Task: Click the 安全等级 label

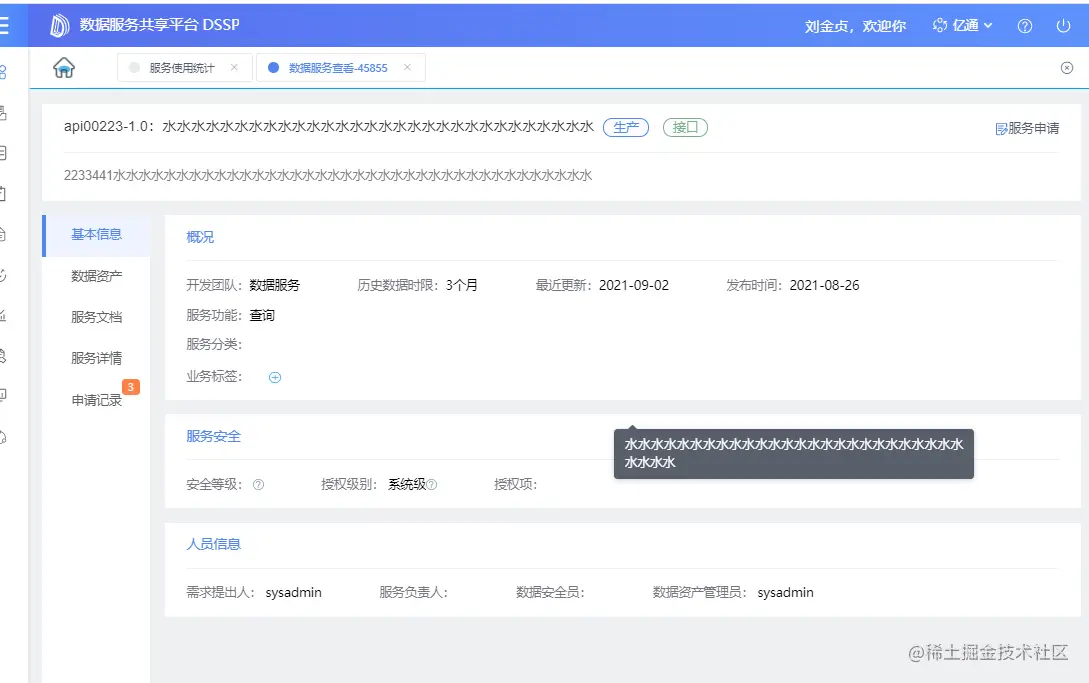Action: (214, 484)
